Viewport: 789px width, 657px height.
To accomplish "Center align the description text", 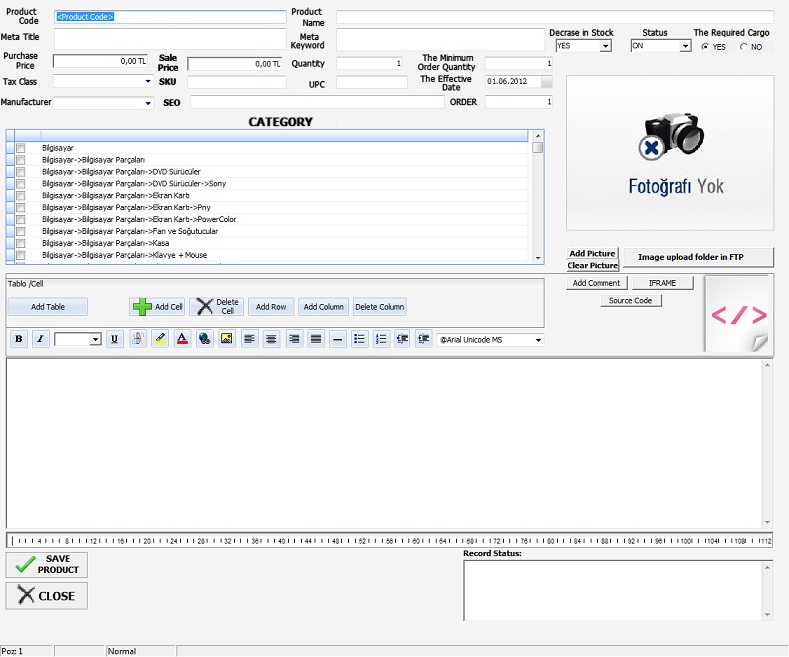I will 271,339.
